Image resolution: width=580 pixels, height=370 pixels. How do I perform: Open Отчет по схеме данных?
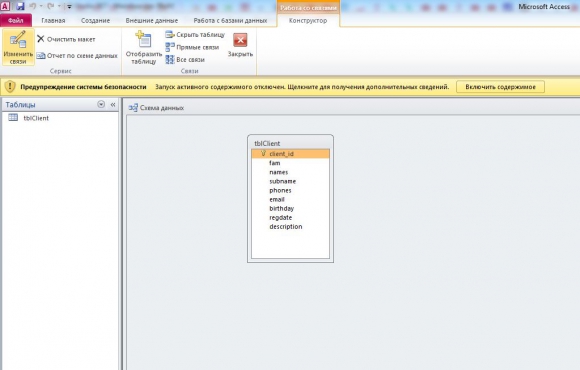click(77, 56)
